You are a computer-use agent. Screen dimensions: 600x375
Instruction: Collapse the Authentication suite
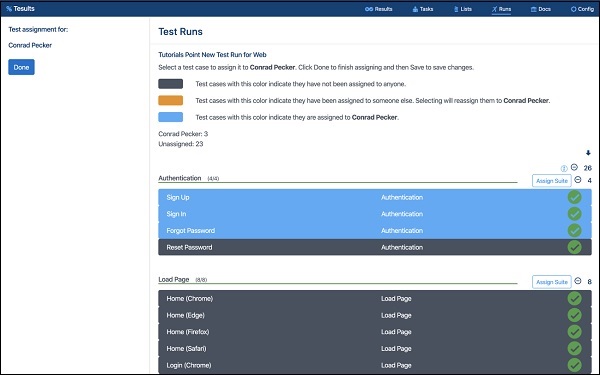tap(578, 180)
